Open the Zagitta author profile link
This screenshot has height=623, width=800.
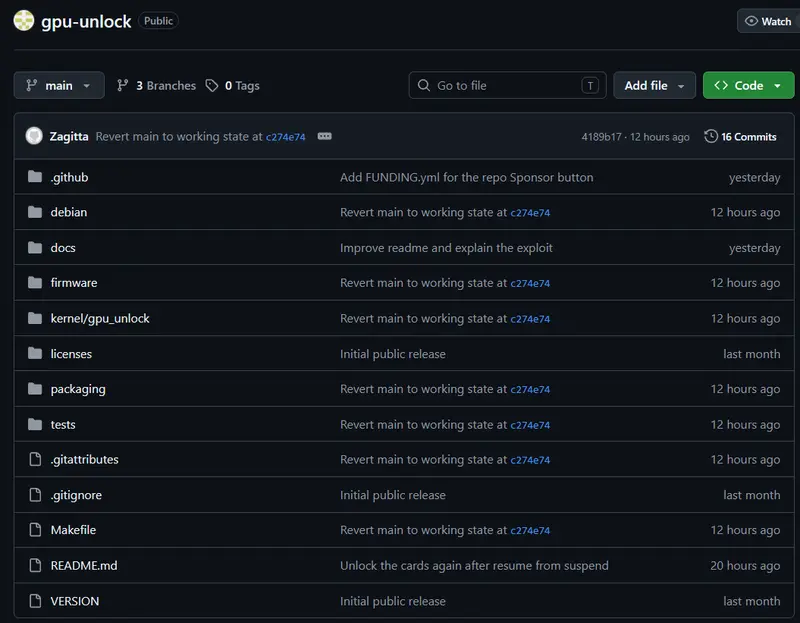point(69,136)
